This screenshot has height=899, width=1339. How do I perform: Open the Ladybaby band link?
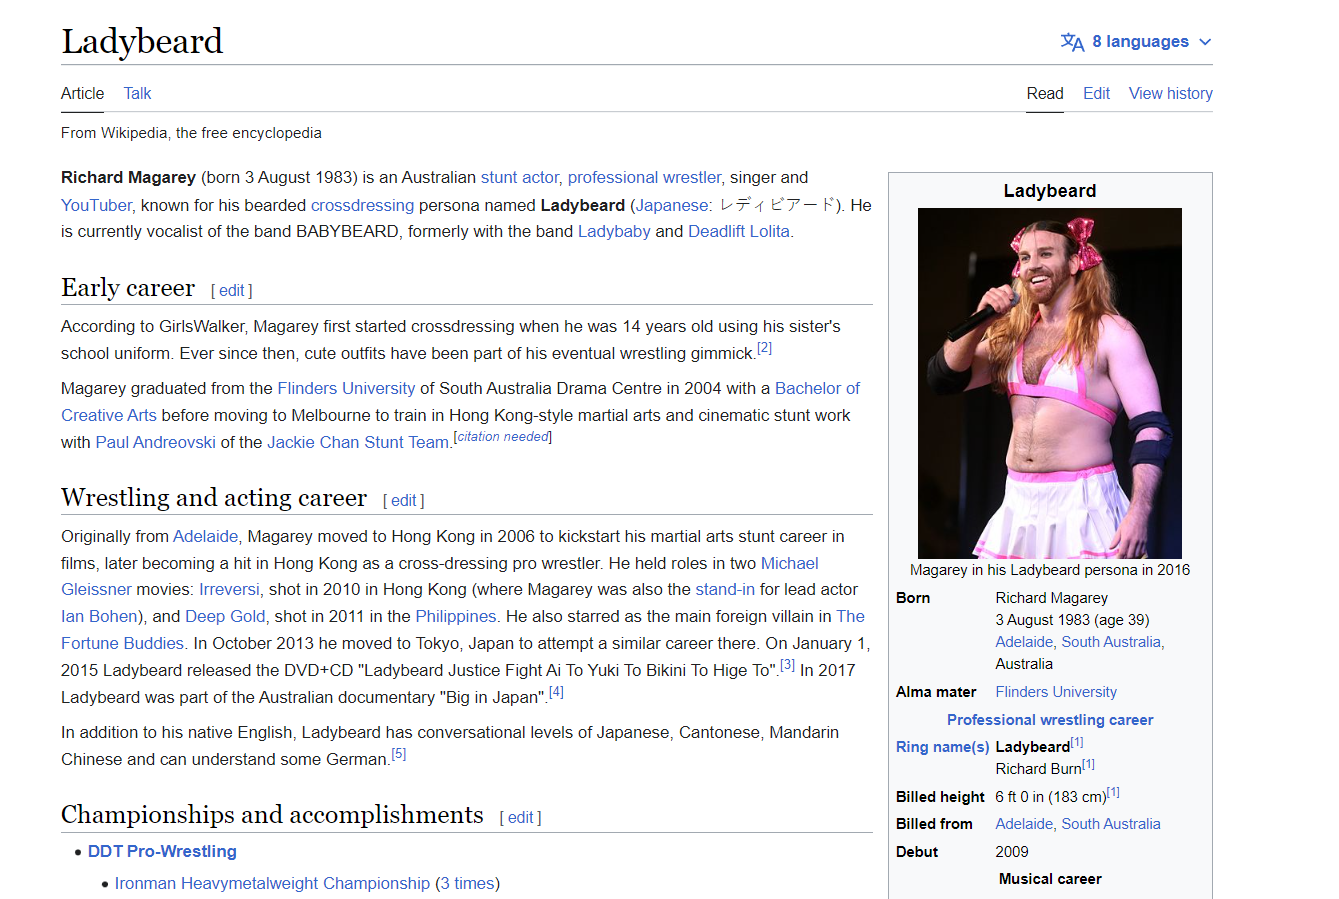614,231
